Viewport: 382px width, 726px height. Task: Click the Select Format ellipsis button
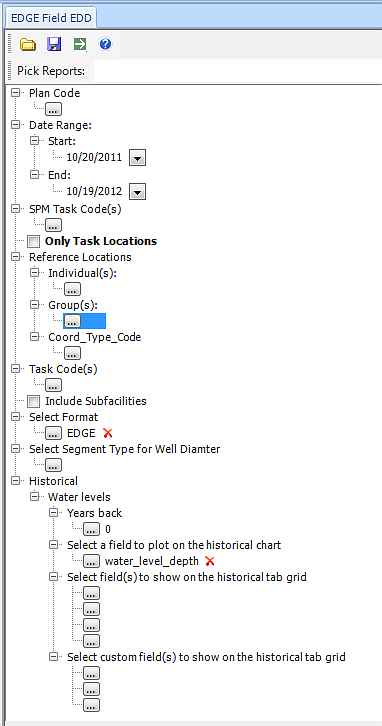point(53,433)
